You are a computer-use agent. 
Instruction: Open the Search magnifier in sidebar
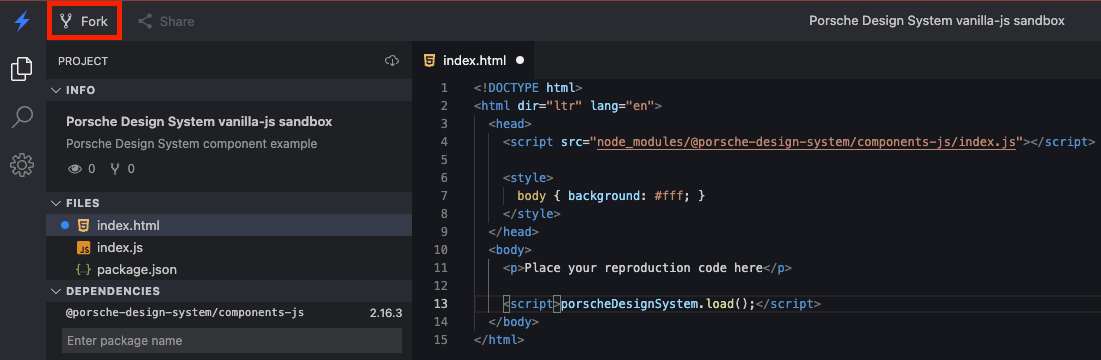tap(22, 117)
